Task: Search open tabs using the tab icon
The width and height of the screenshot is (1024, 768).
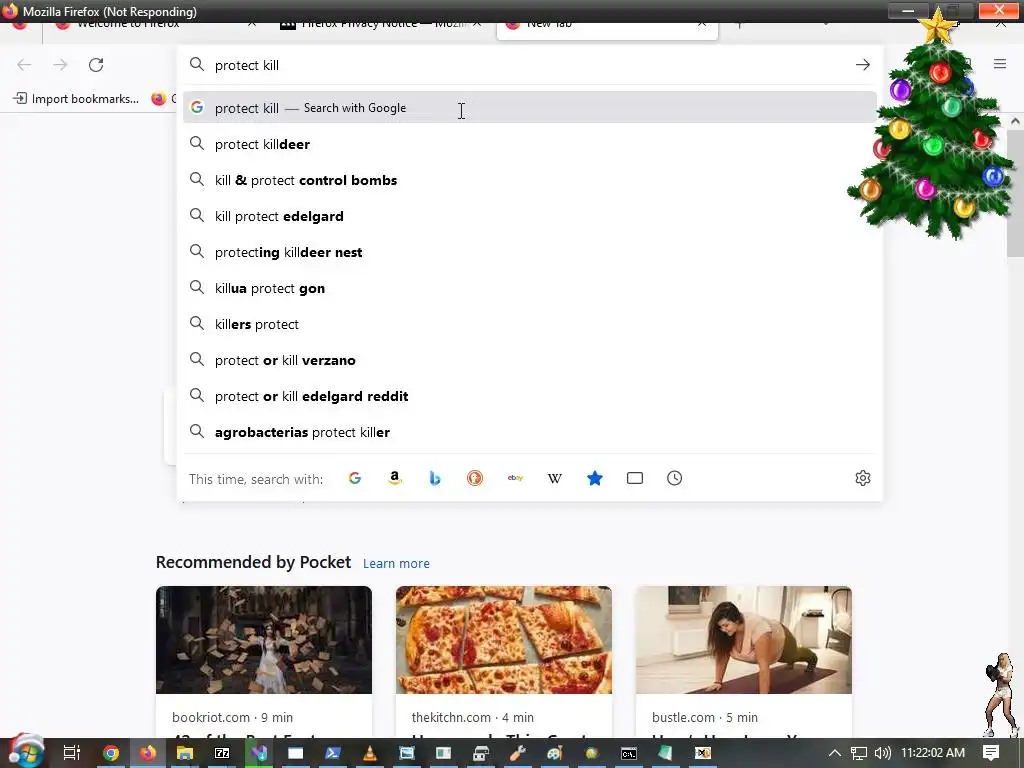Action: tap(635, 478)
